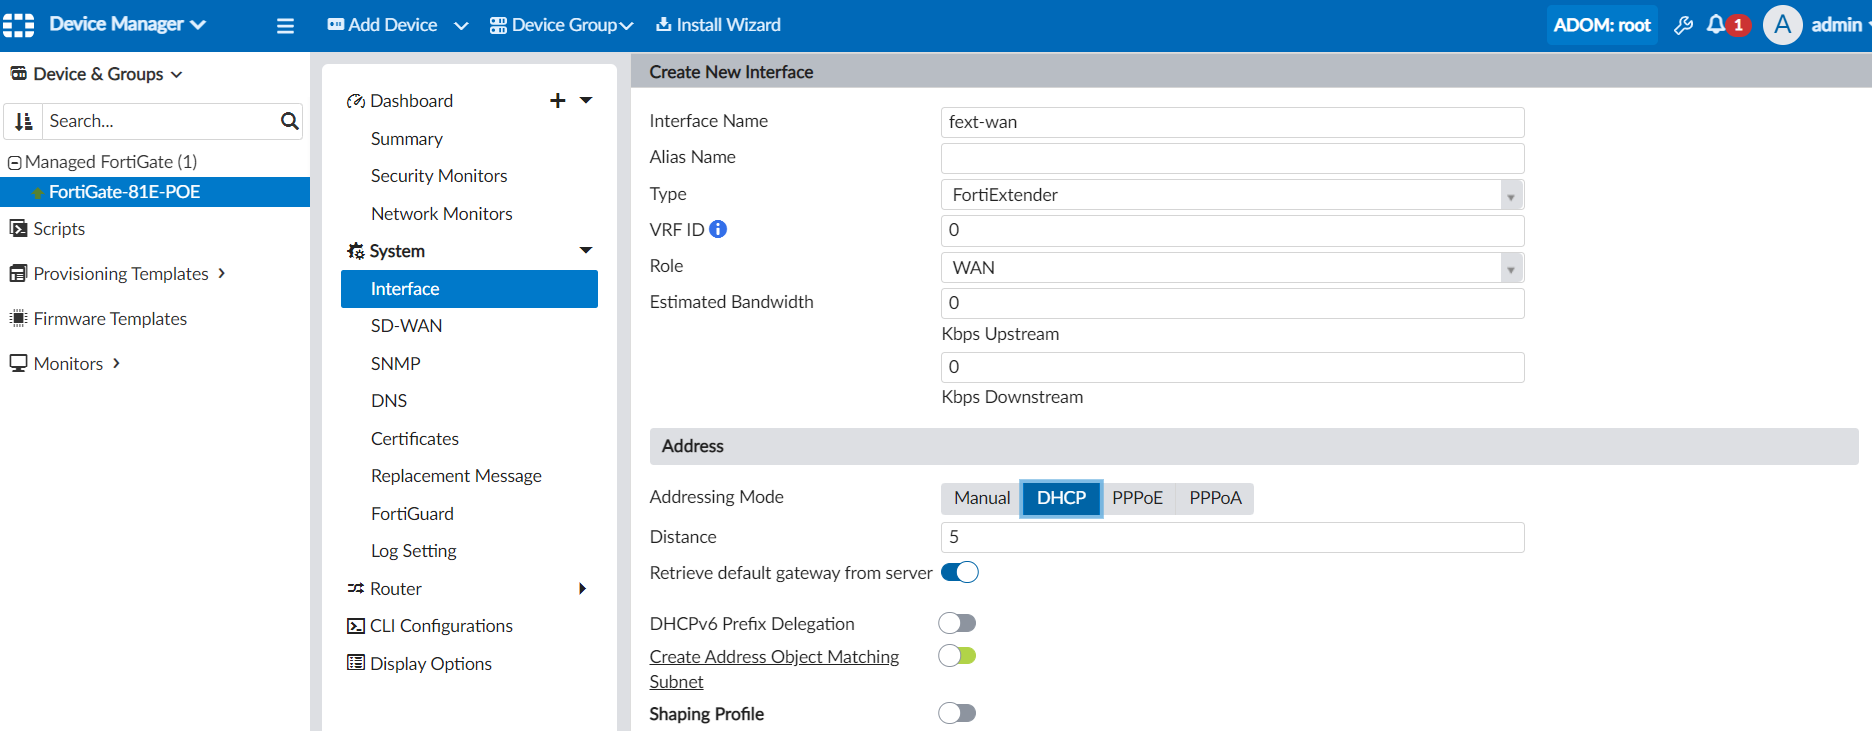This screenshot has width=1872, height=731.
Task: Click the search magnifier icon
Action: (289, 121)
